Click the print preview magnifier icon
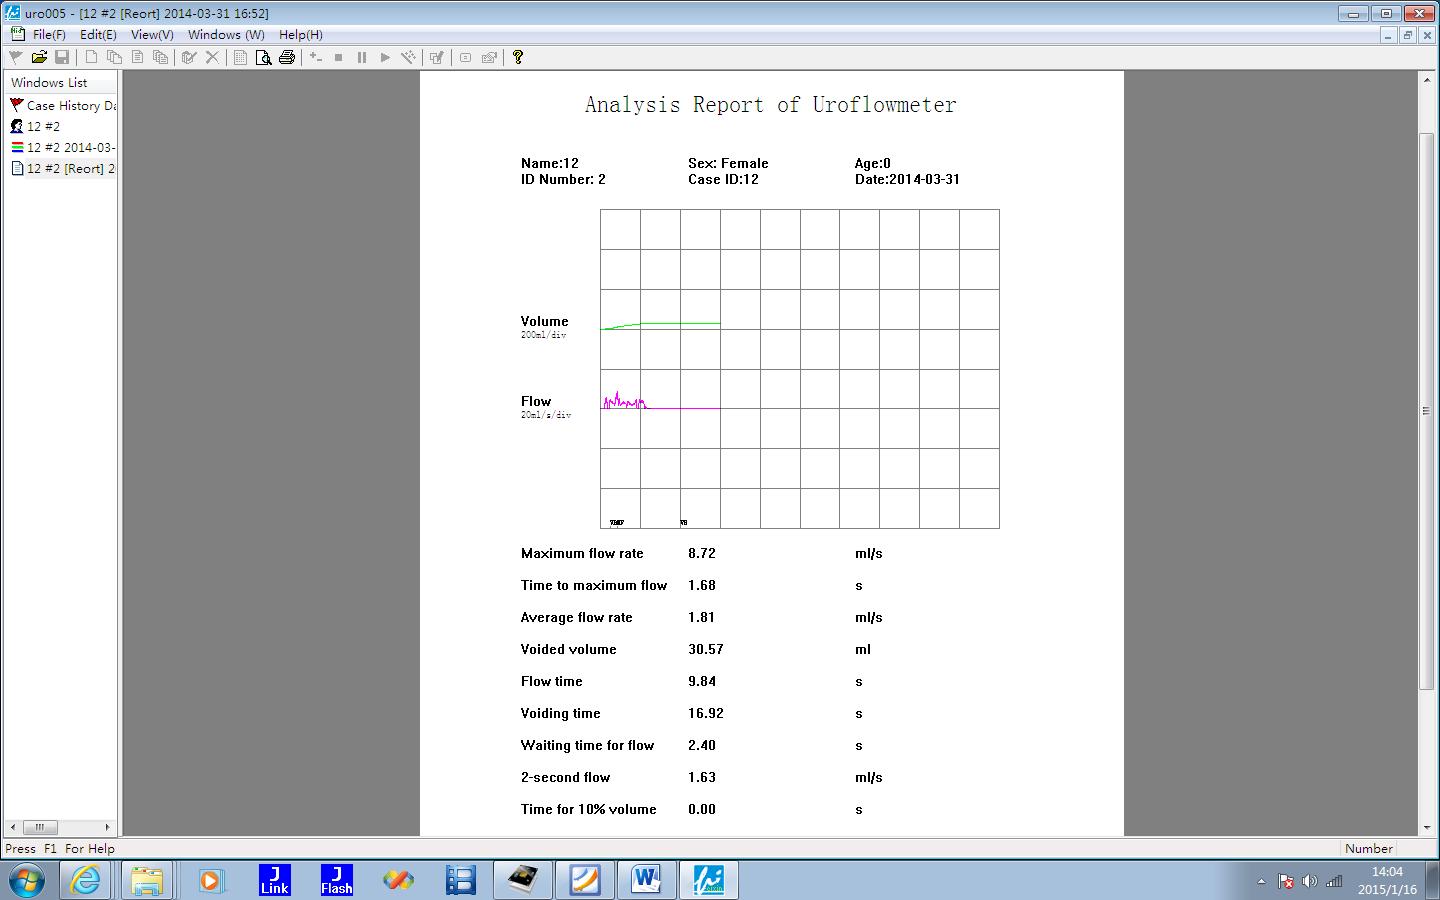This screenshot has height=900, width=1440. coord(263,58)
